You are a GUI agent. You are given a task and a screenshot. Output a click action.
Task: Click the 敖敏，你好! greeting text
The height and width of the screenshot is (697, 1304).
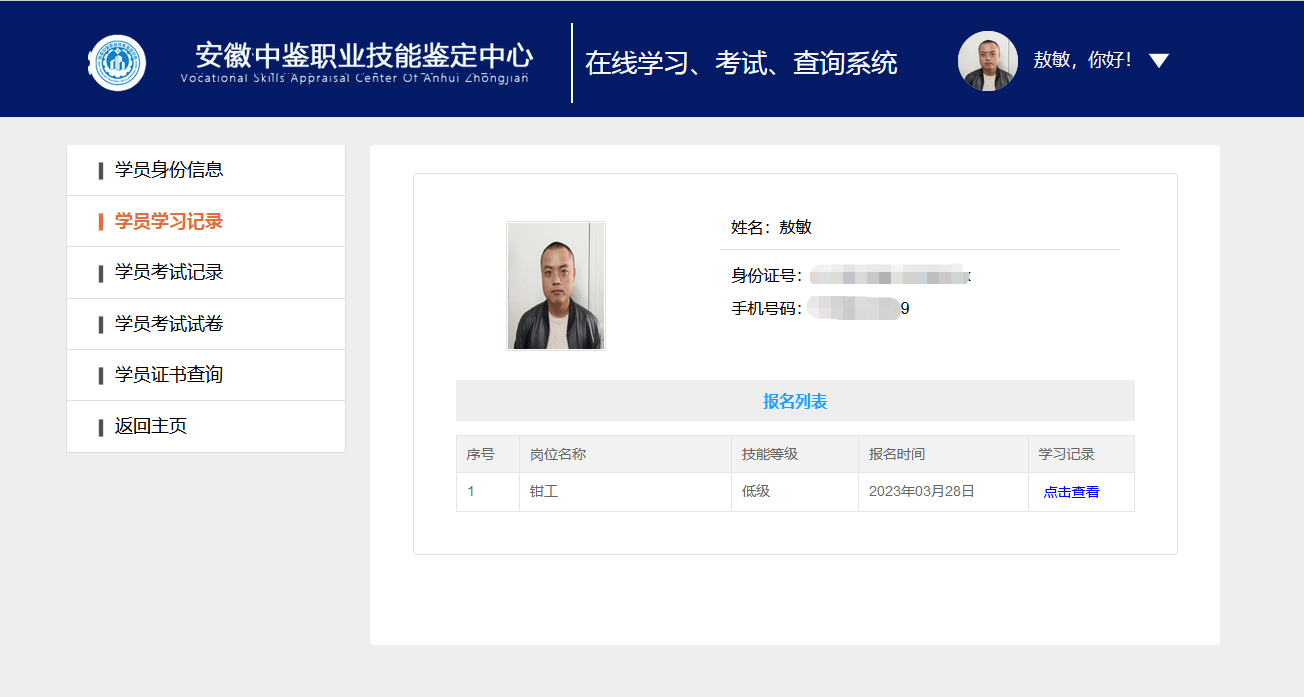1082,60
